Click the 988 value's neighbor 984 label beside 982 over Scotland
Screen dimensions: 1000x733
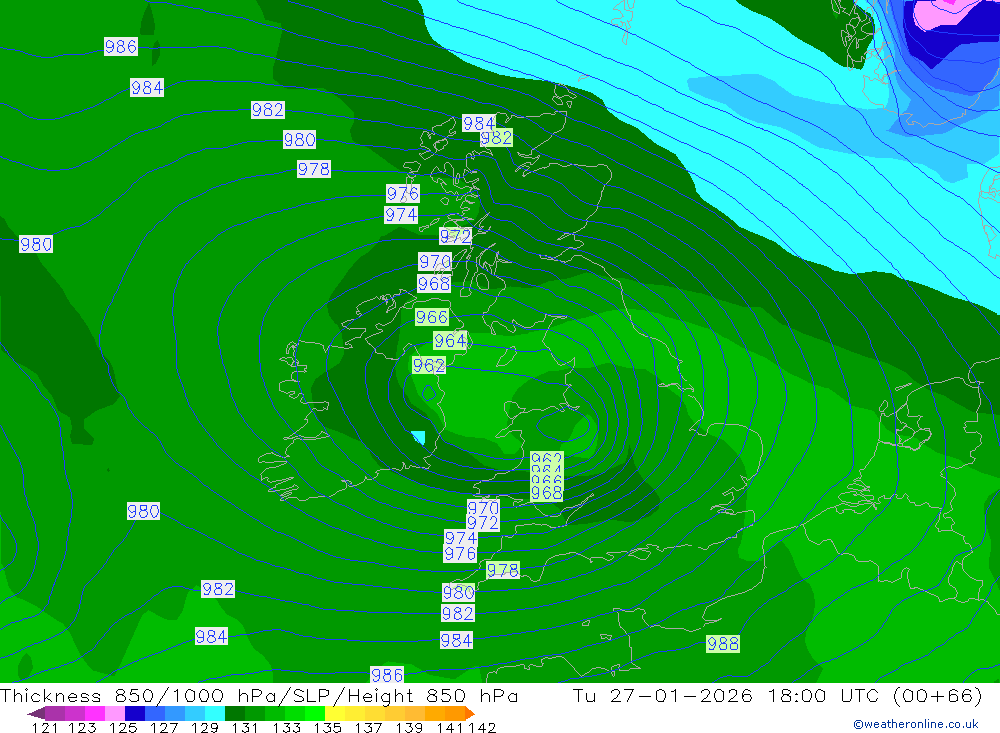479,123
